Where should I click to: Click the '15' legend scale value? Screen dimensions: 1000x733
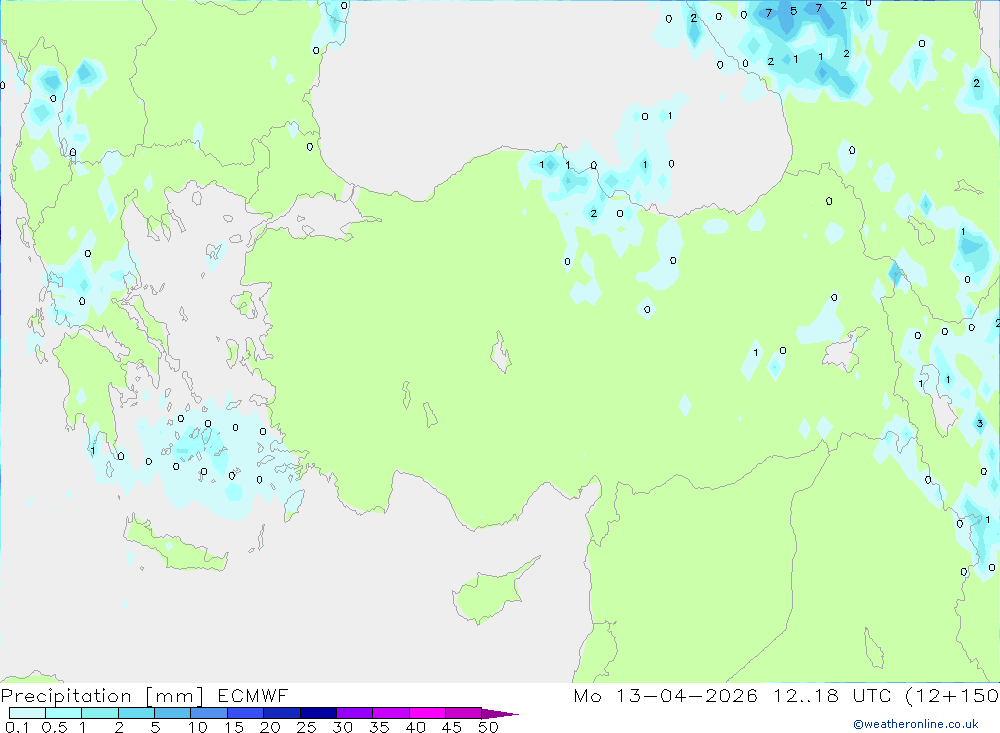pos(234,727)
